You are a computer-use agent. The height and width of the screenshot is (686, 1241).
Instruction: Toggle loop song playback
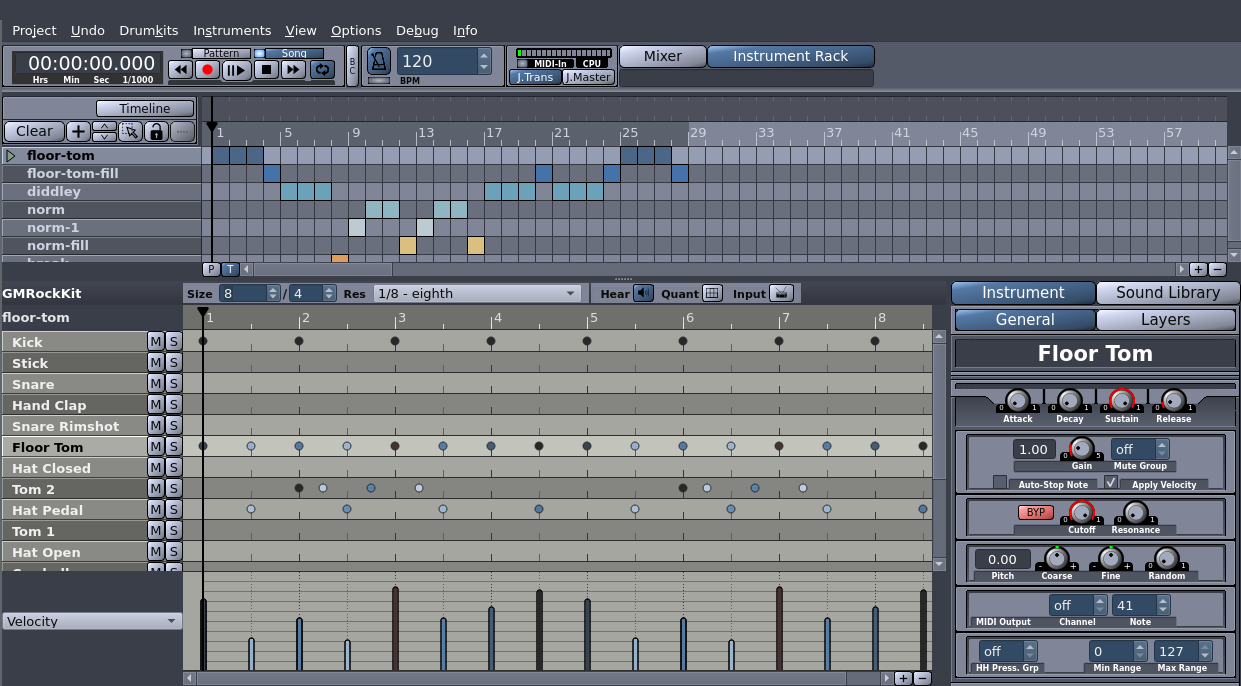click(x=322, y=69)
